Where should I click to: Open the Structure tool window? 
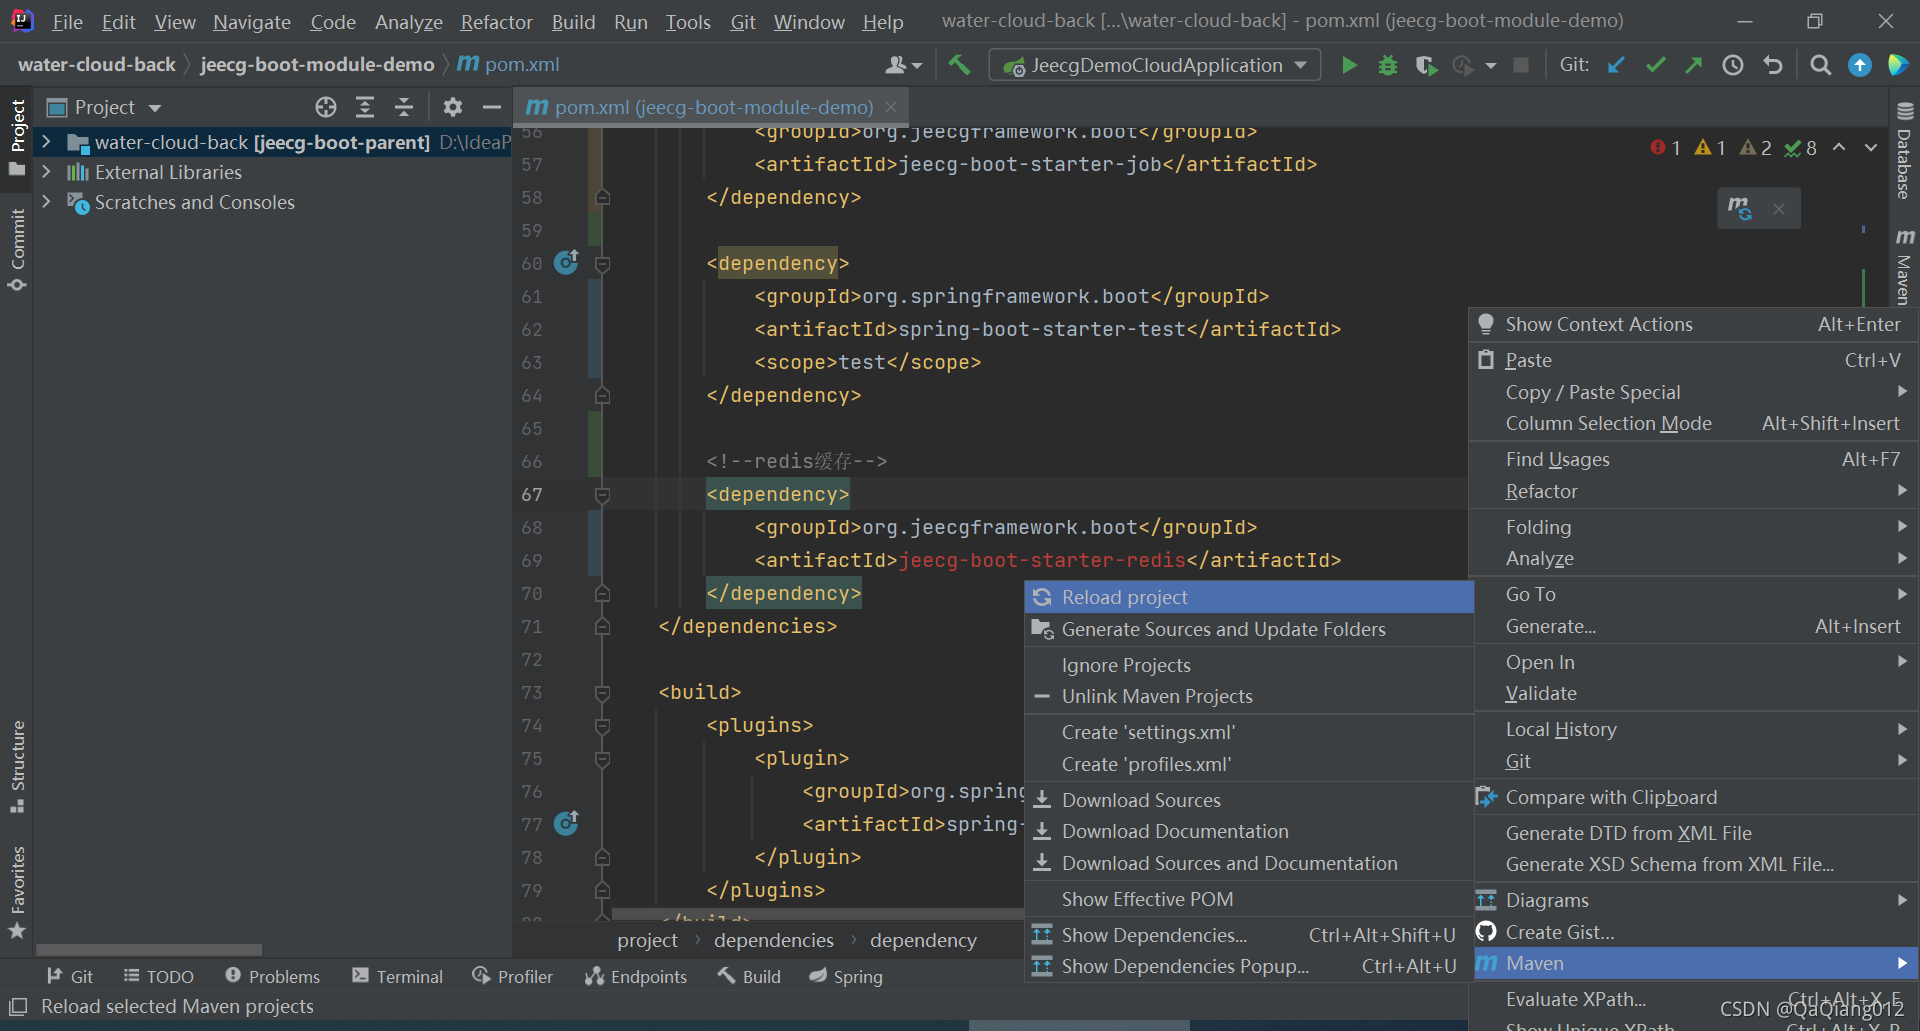click(x=17, y=767)
